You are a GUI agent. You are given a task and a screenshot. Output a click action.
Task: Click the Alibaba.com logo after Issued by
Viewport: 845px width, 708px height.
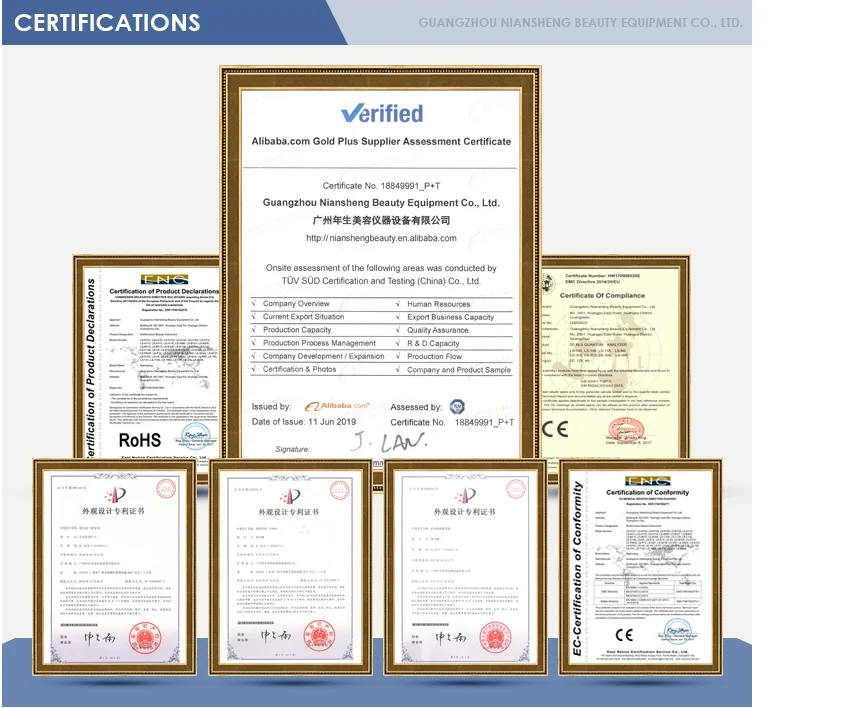(x=337, y=406)
